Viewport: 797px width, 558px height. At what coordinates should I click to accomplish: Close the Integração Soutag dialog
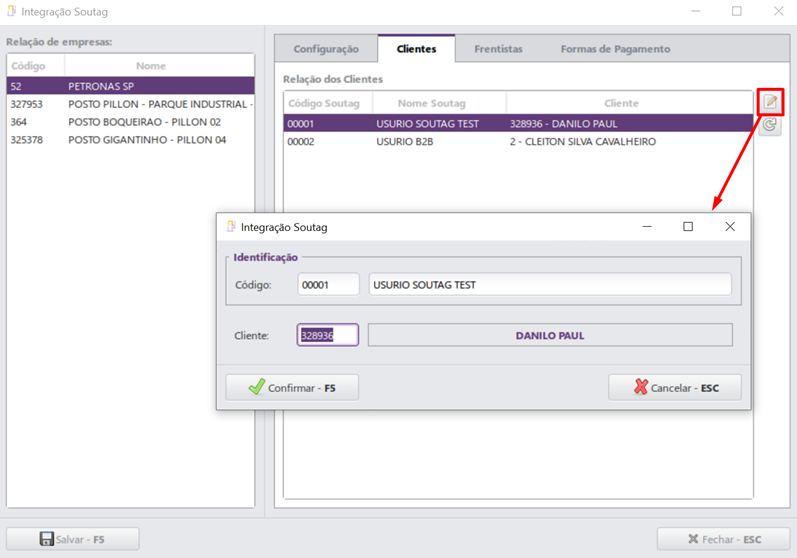coord(730,226)
